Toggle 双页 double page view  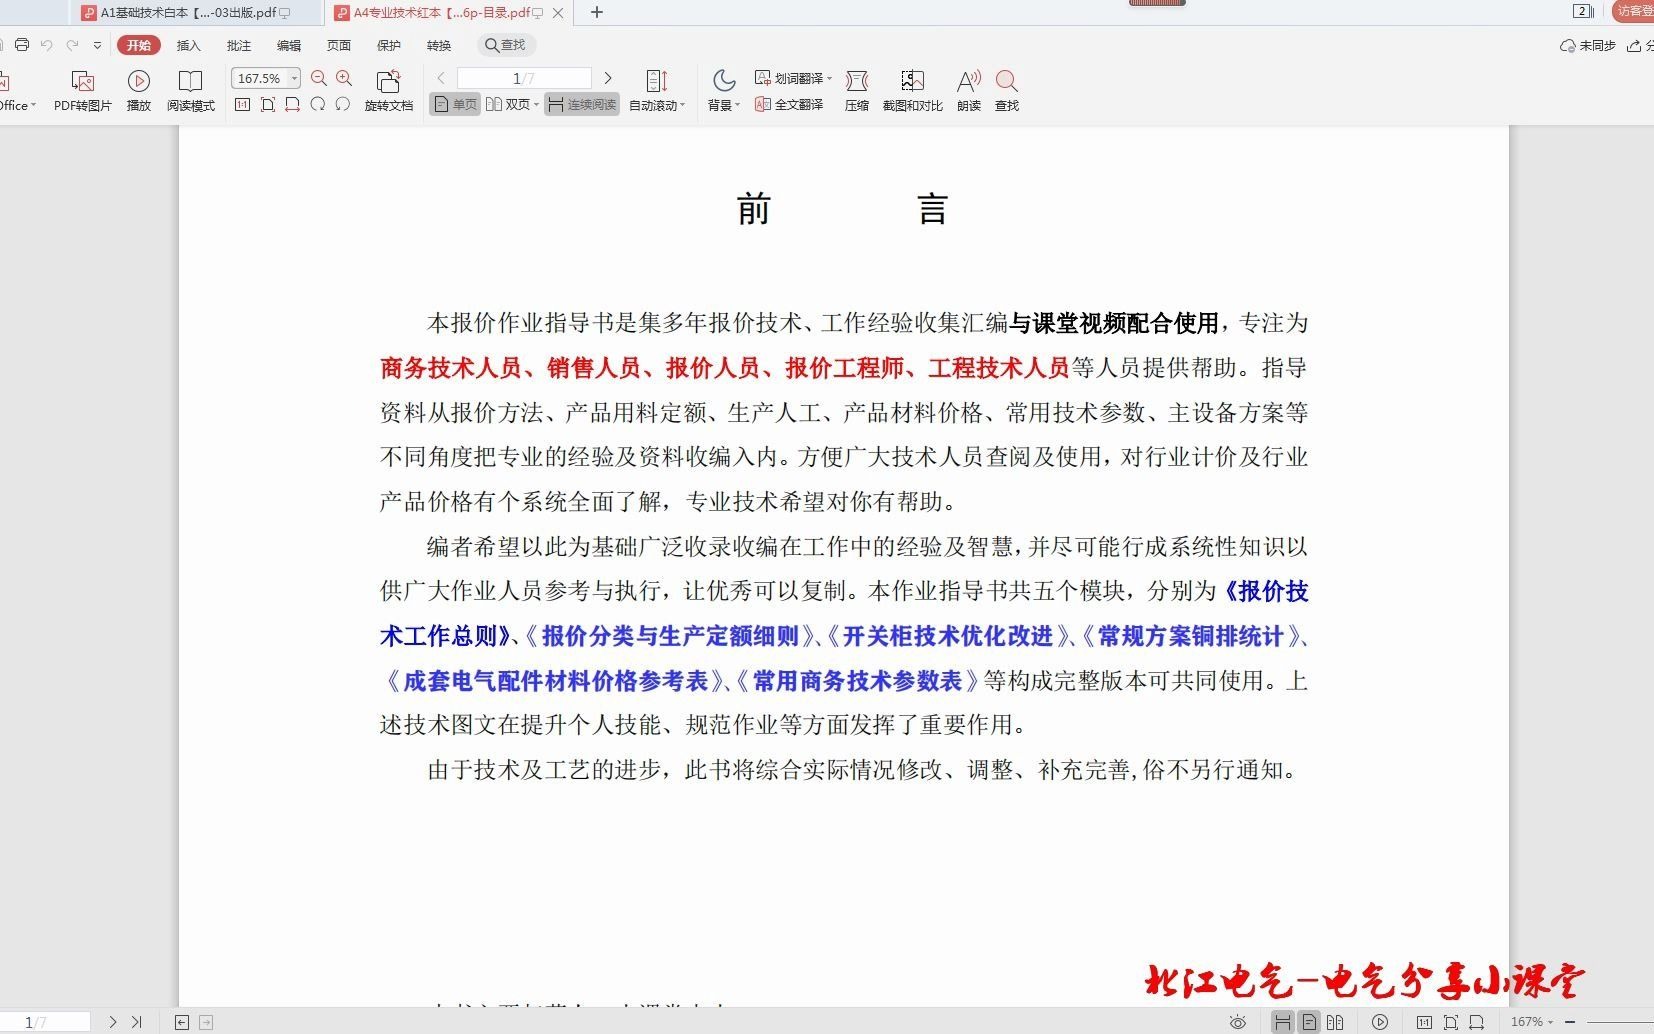tap(508, 104)
